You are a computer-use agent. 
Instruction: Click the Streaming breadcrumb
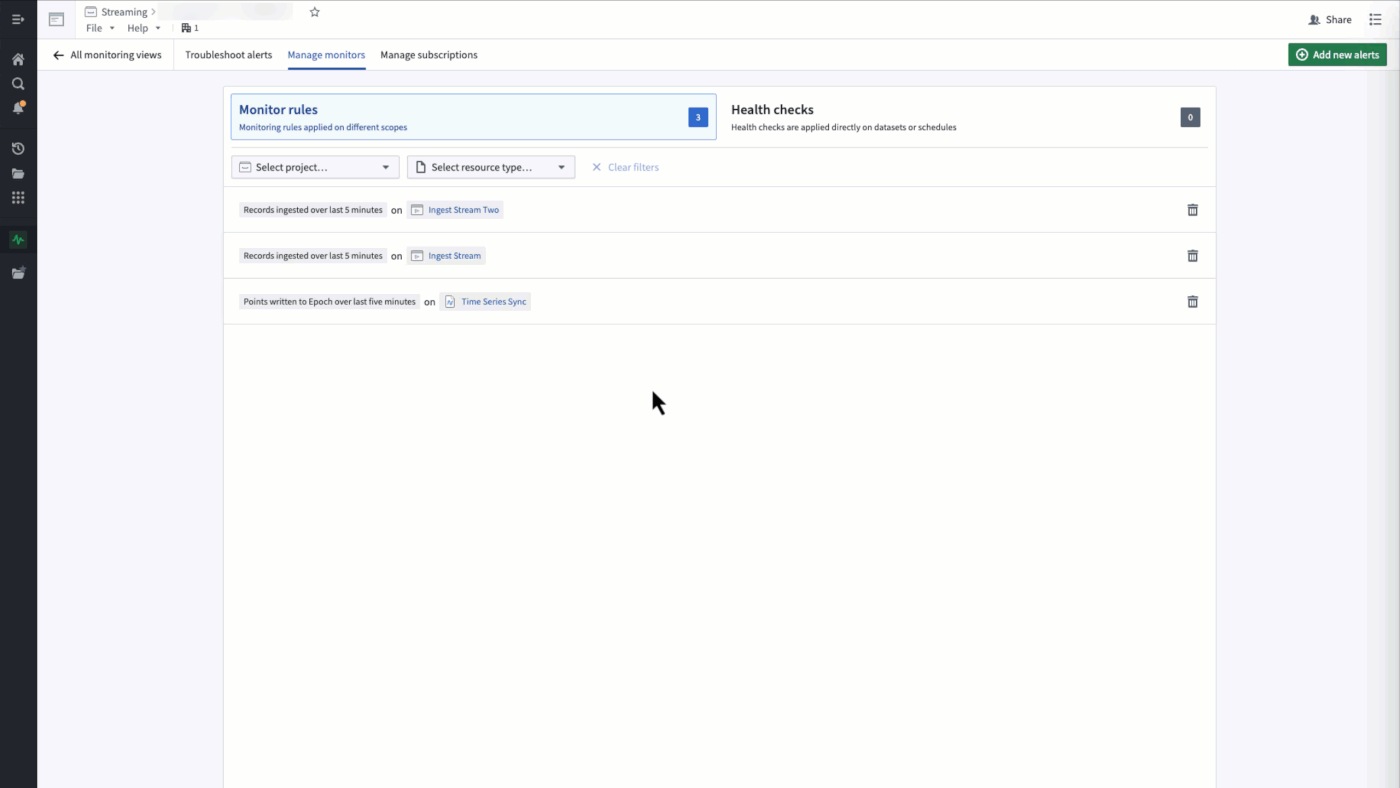[123, 12]
